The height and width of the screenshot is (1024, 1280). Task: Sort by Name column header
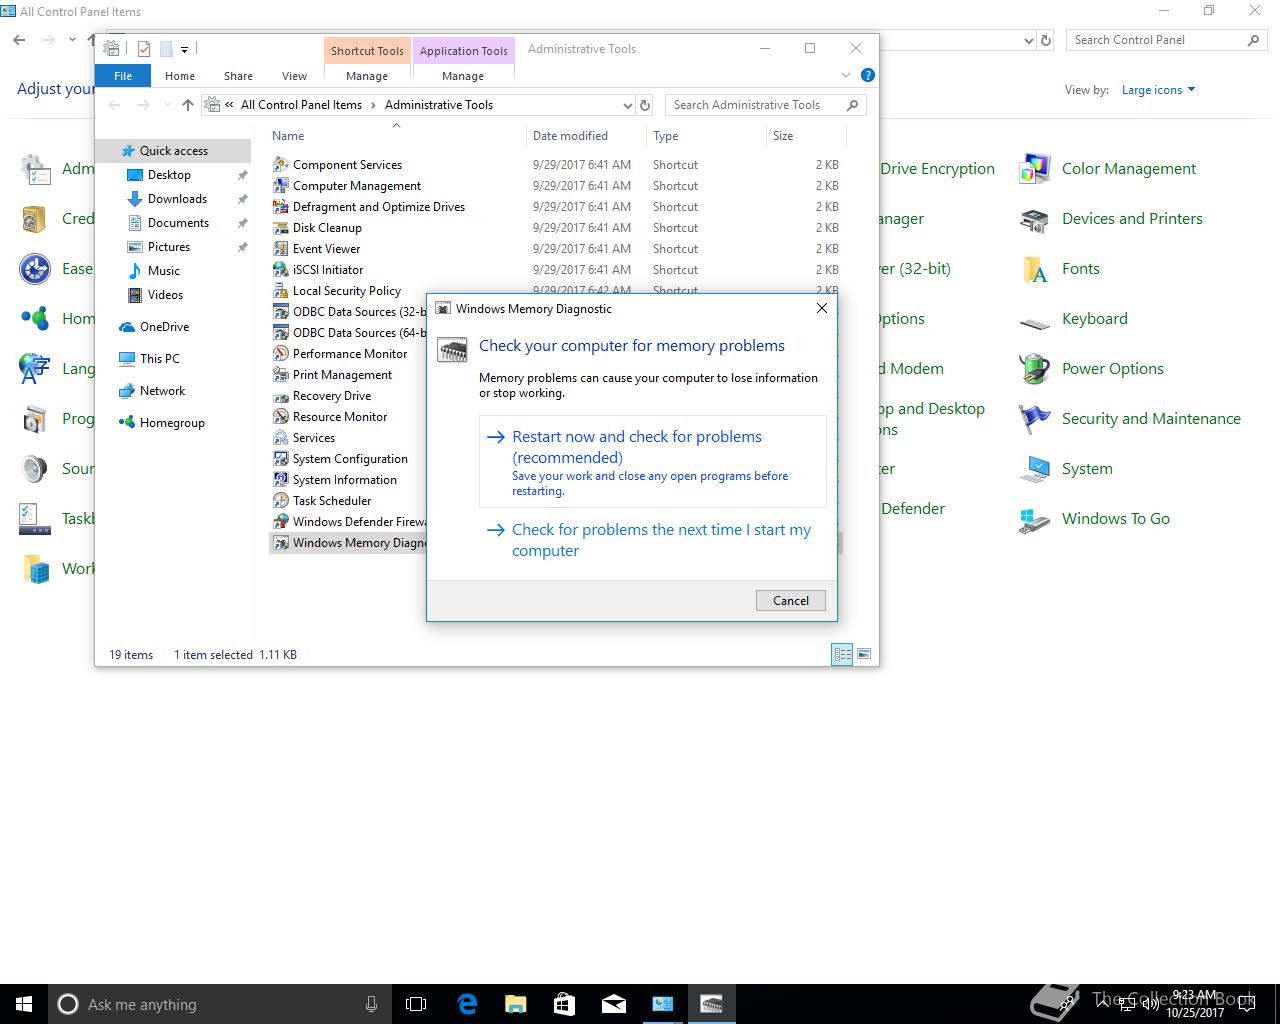coord(397,136)
